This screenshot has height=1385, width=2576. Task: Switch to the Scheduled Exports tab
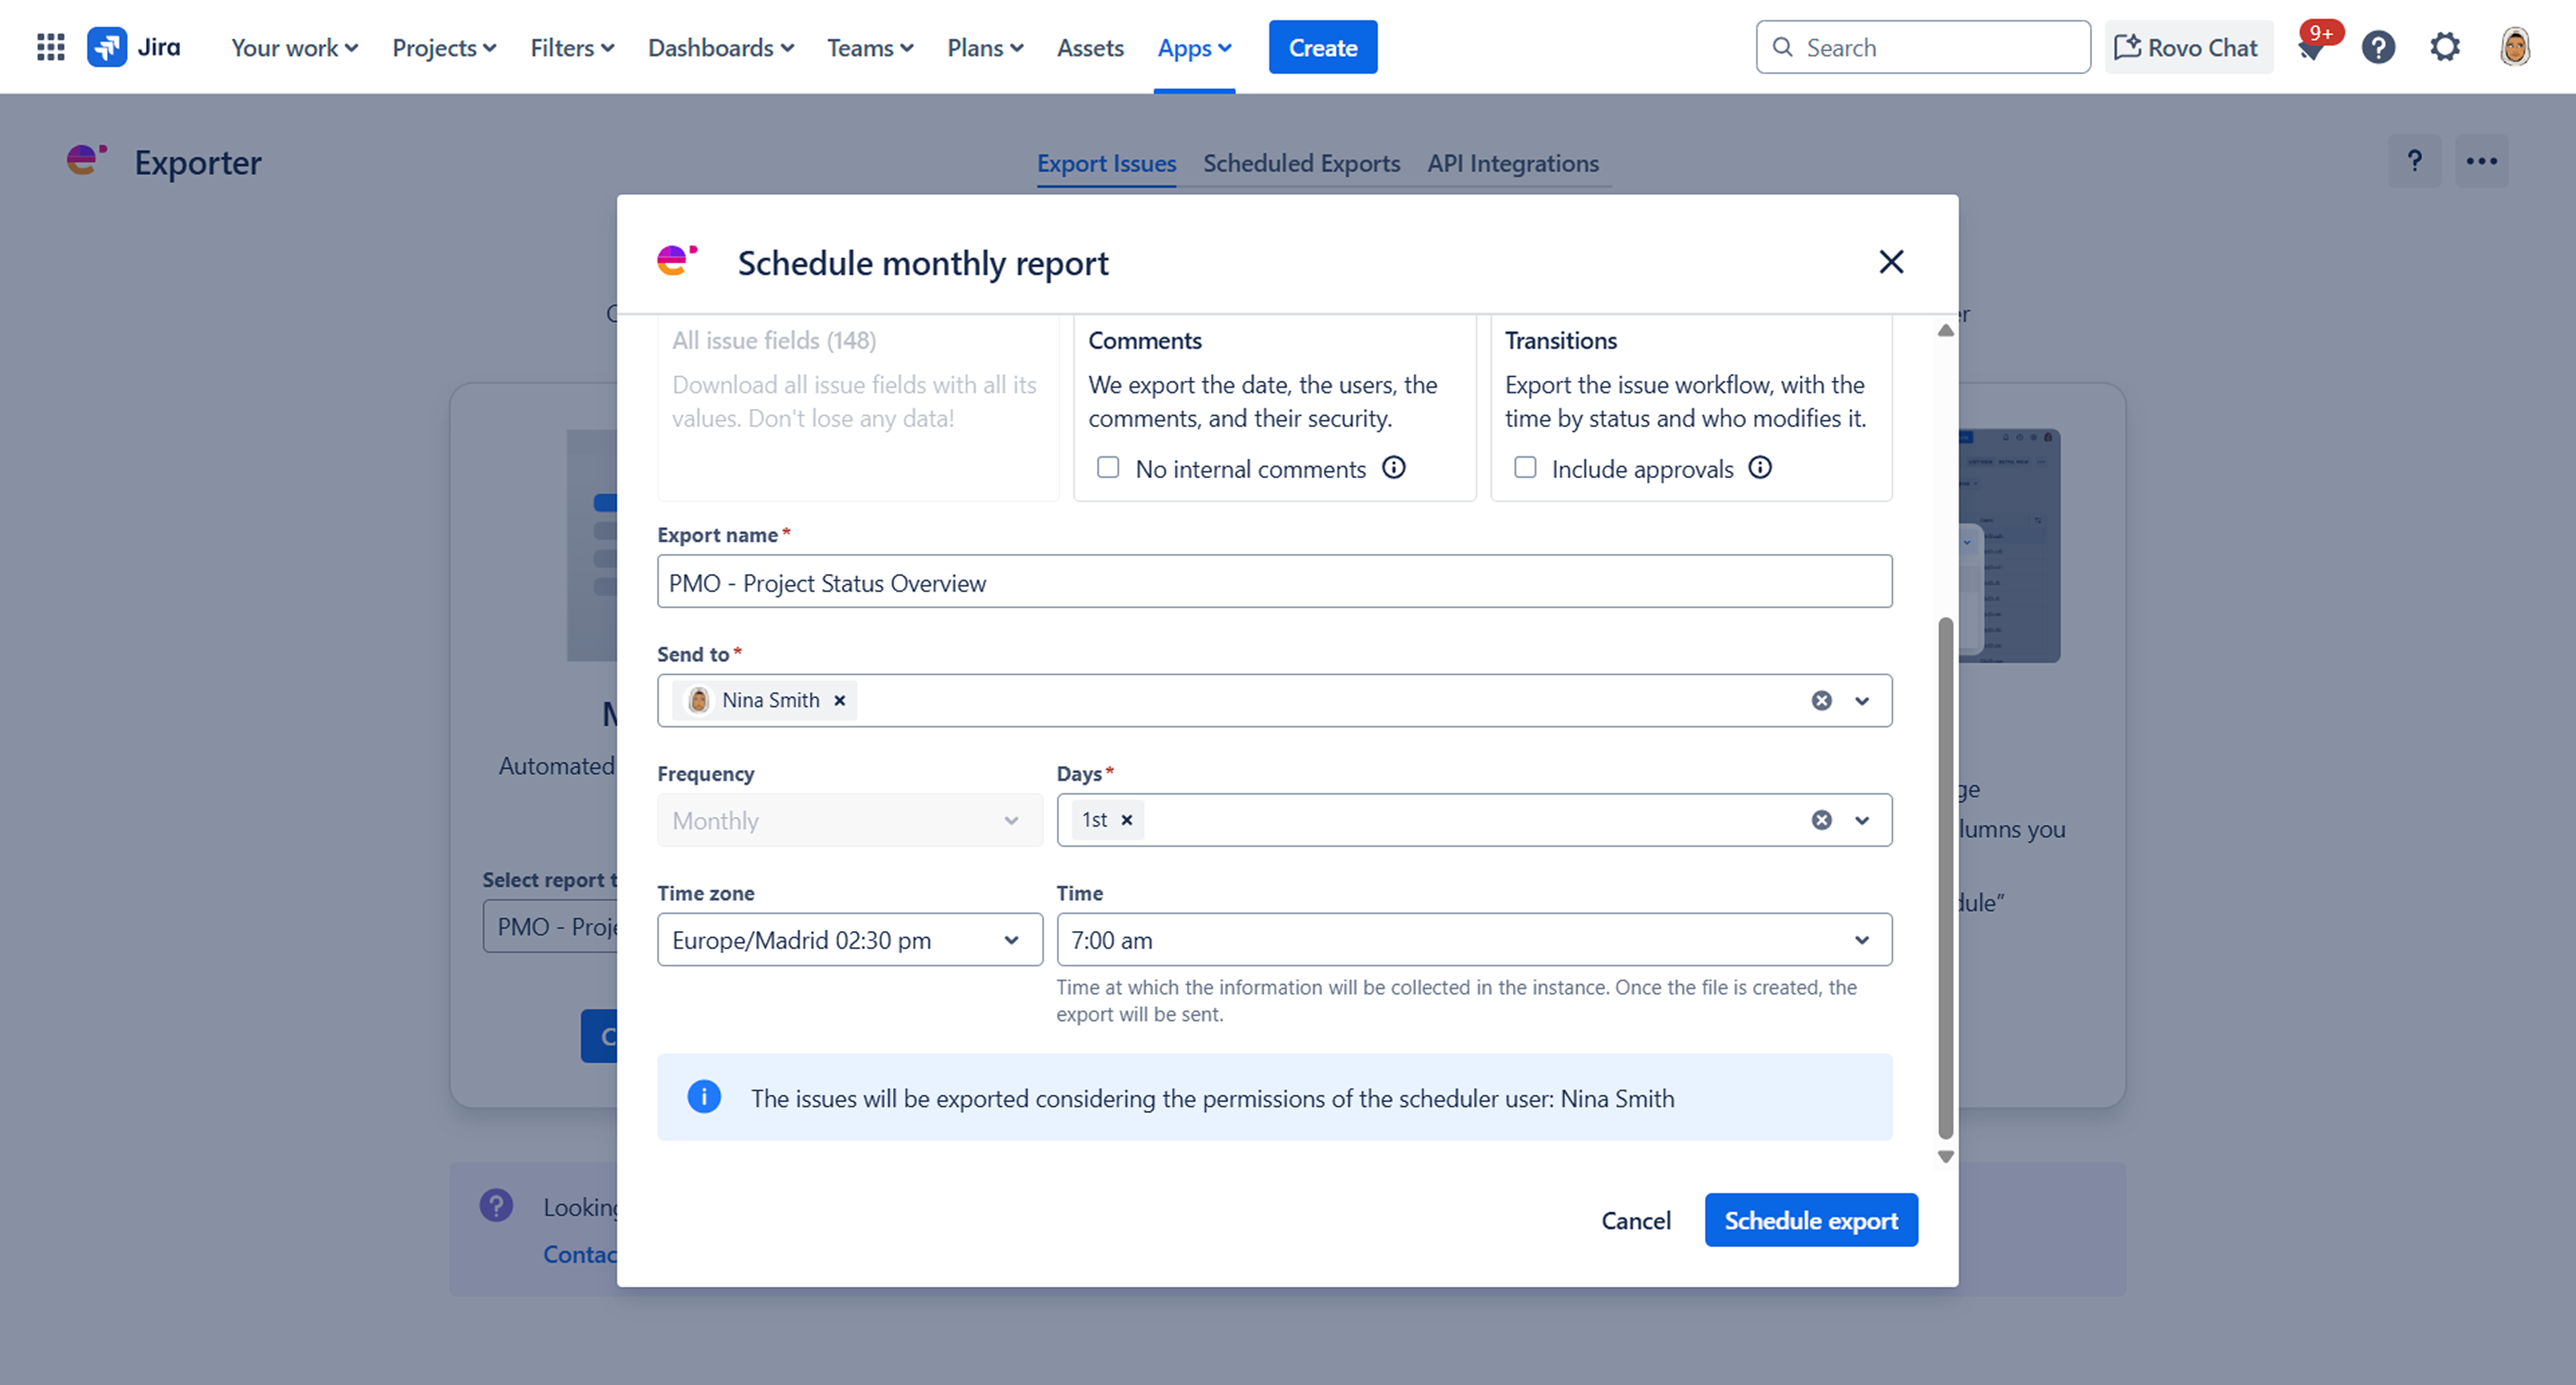coord(1301,163)
